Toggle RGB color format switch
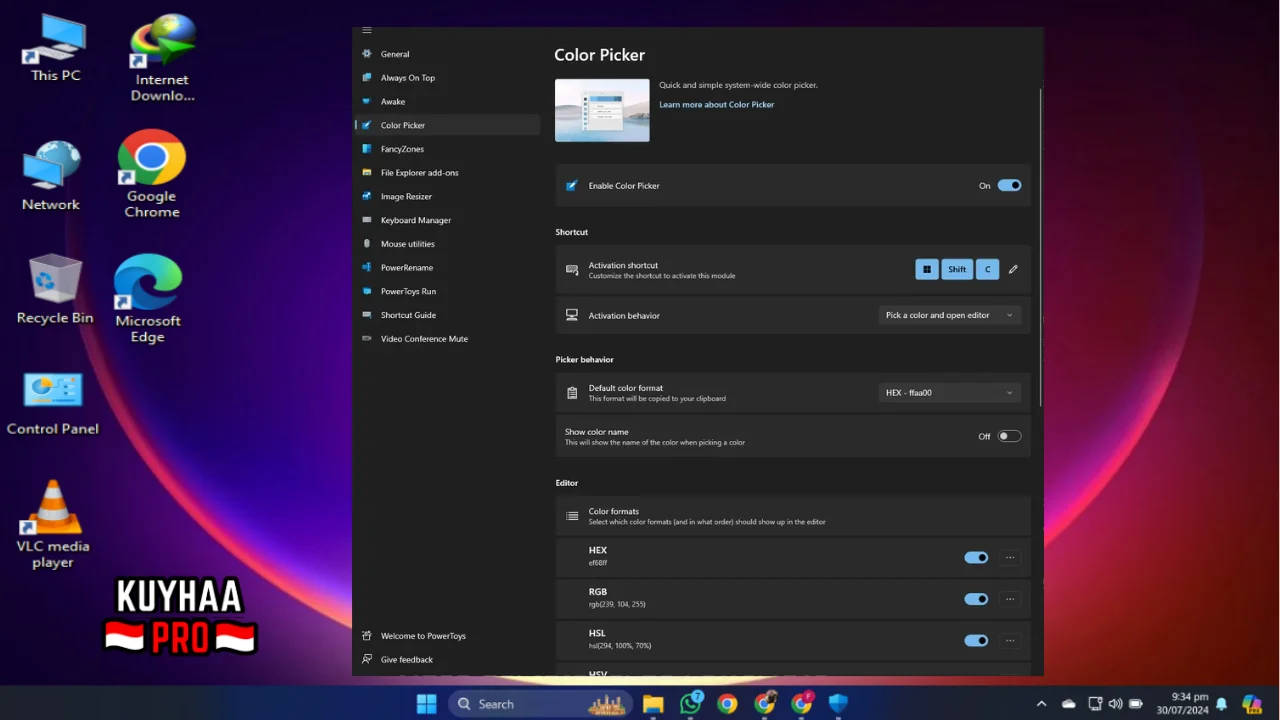The height and width of the screenshot is (720, 1280). coord(976,599)
